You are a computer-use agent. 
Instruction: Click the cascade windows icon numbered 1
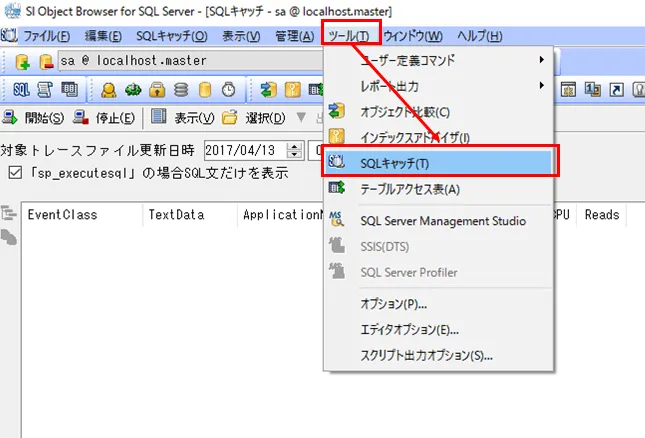tap(592, 90)
